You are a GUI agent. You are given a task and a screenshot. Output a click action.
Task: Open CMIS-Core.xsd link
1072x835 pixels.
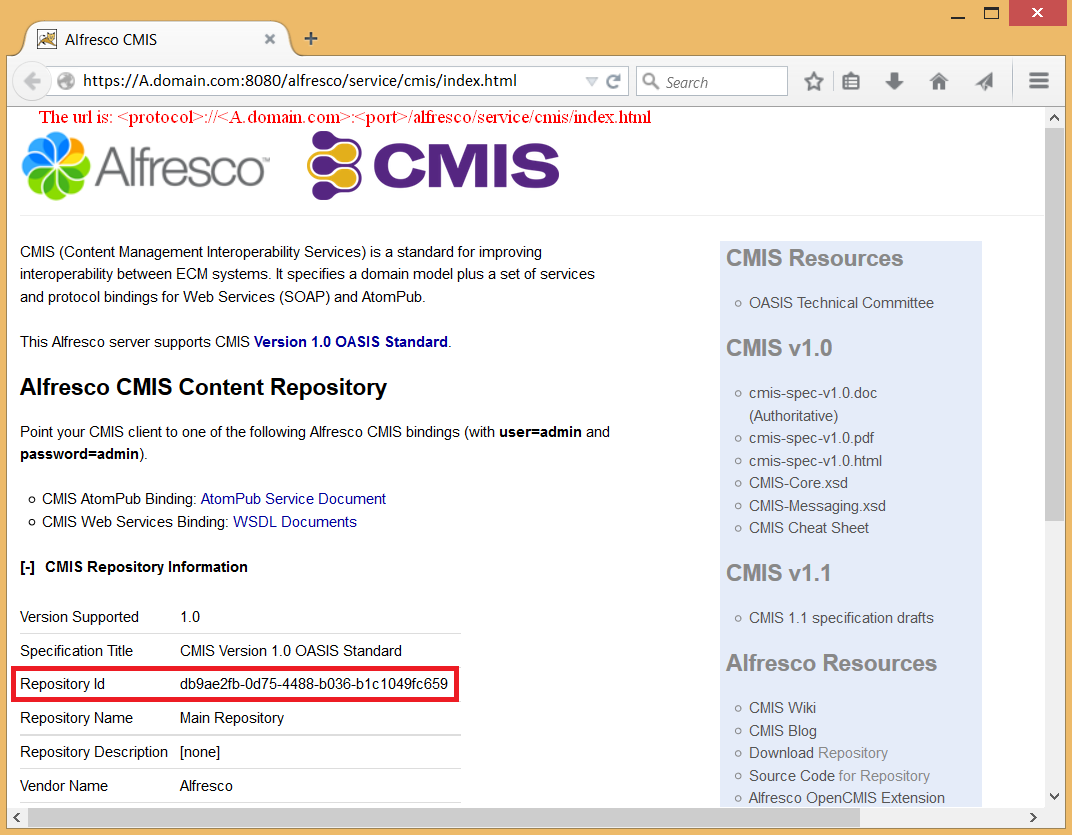798,483
